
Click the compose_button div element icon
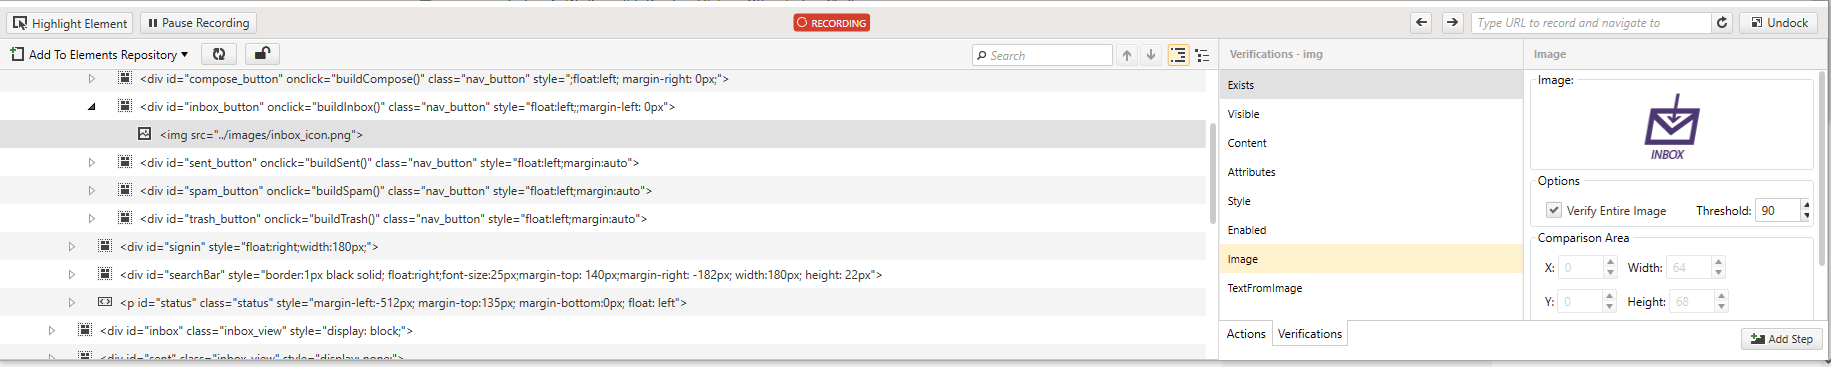pos(125,78)
